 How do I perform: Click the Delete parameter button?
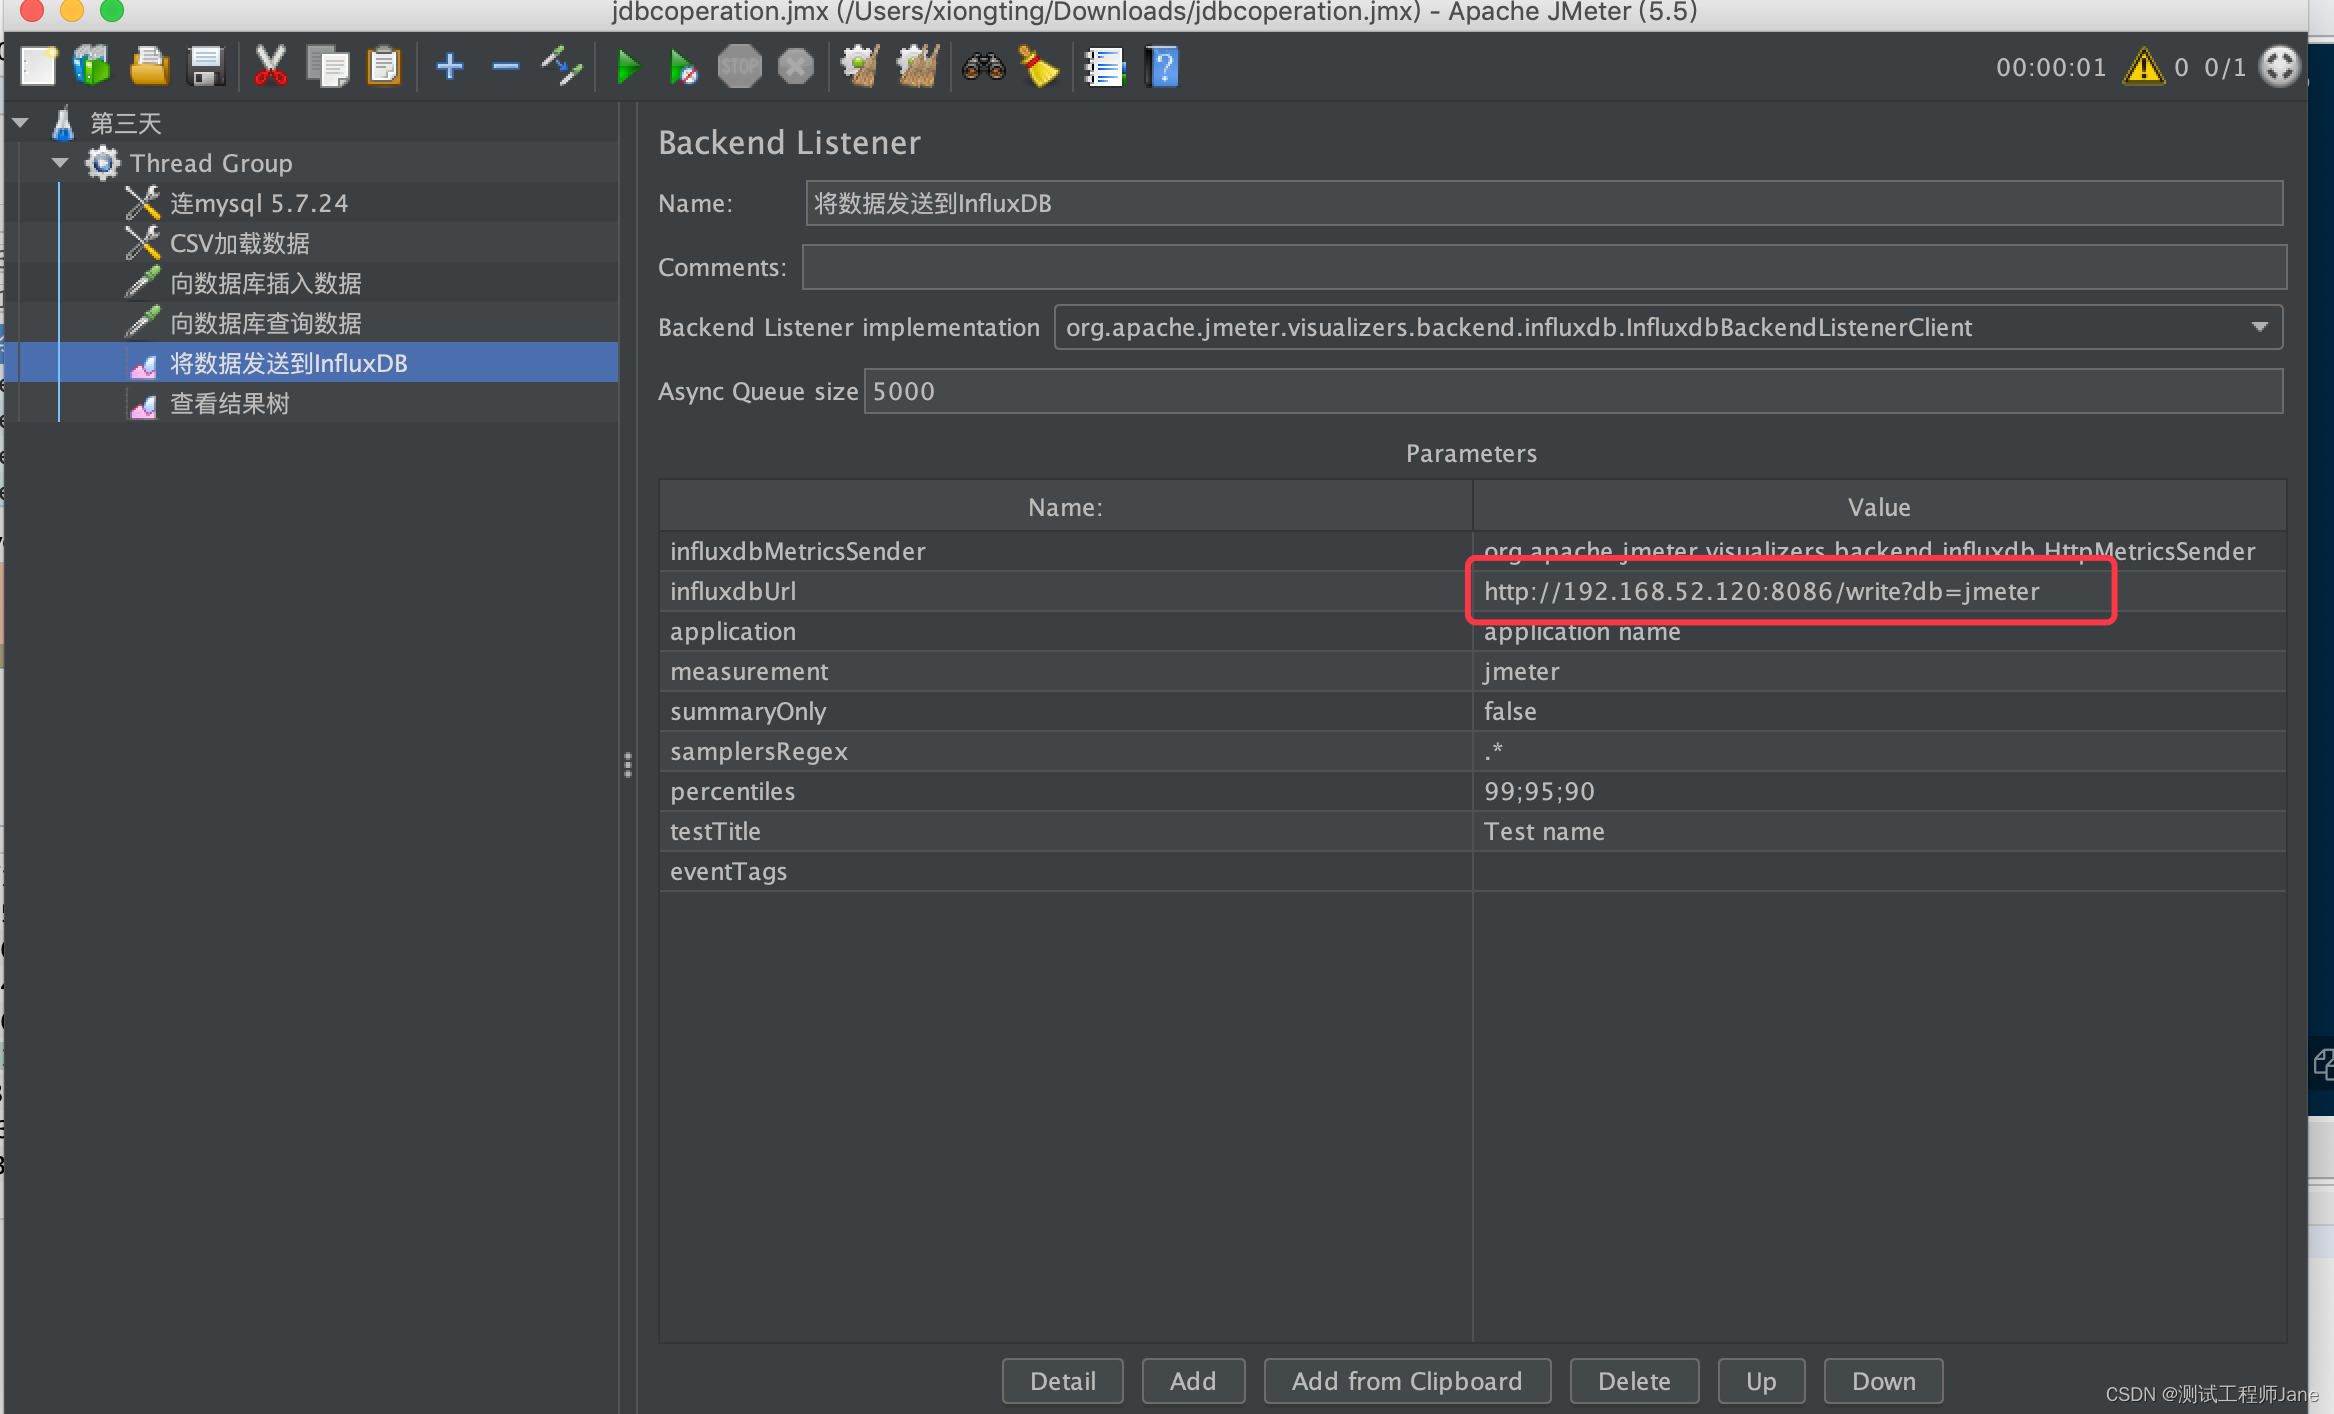(1634, 1381)
